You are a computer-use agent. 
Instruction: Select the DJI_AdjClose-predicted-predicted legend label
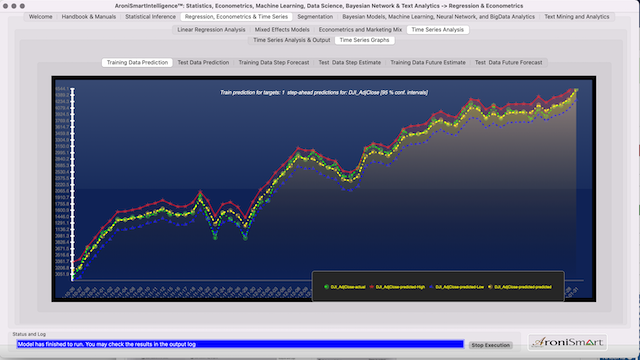[x=523, y=287]
